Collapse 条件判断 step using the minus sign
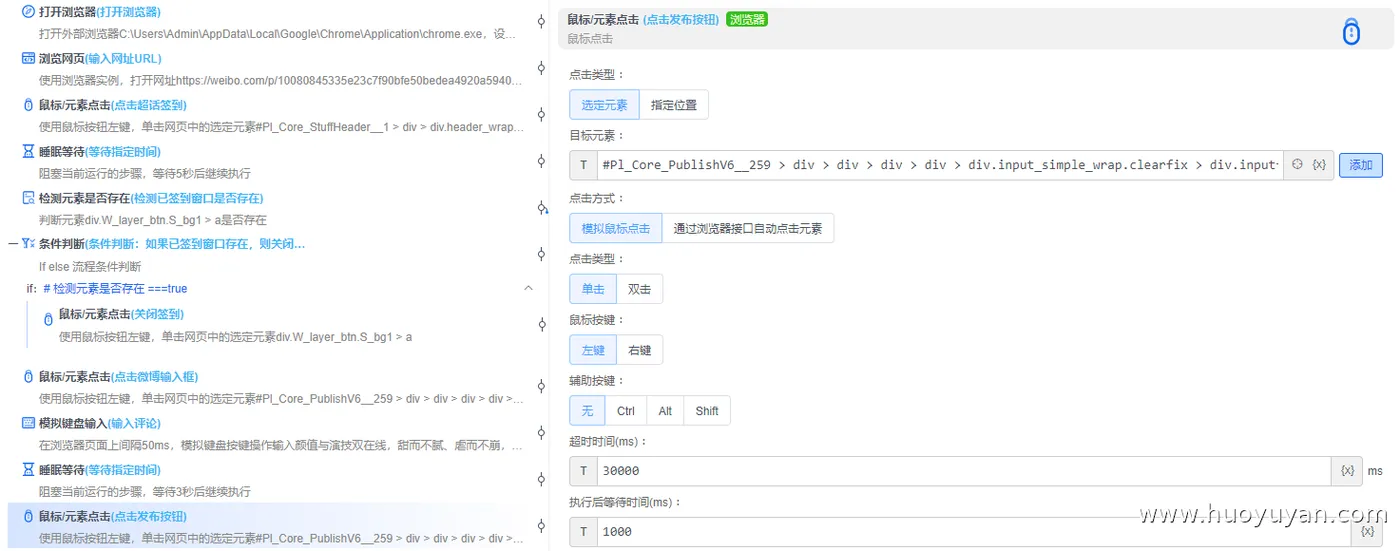The image size is (1400, 551). pyautogui.click(x=13, y=243)
